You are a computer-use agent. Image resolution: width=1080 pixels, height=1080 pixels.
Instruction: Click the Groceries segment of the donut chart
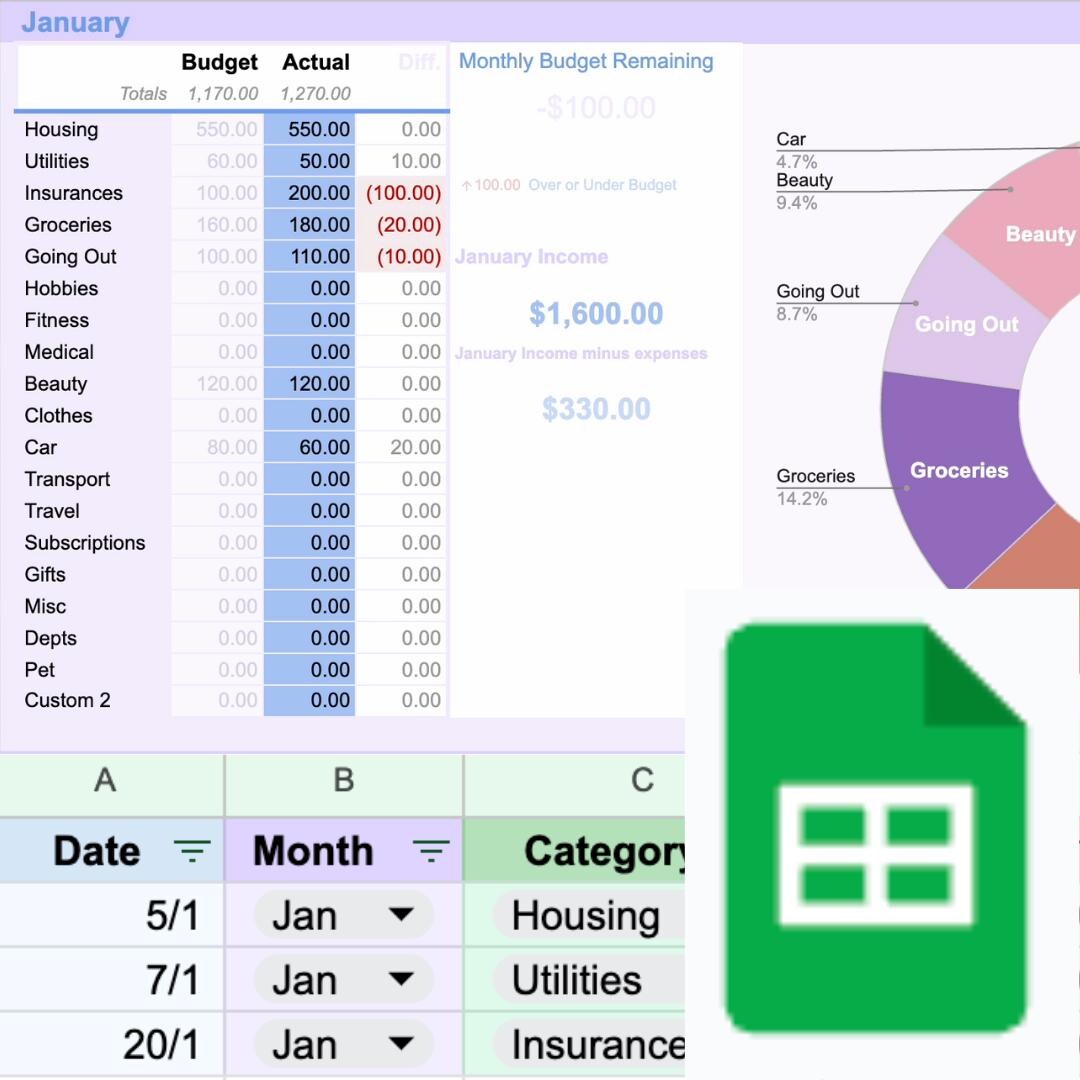pyautogui.click(x=958, y=470)
